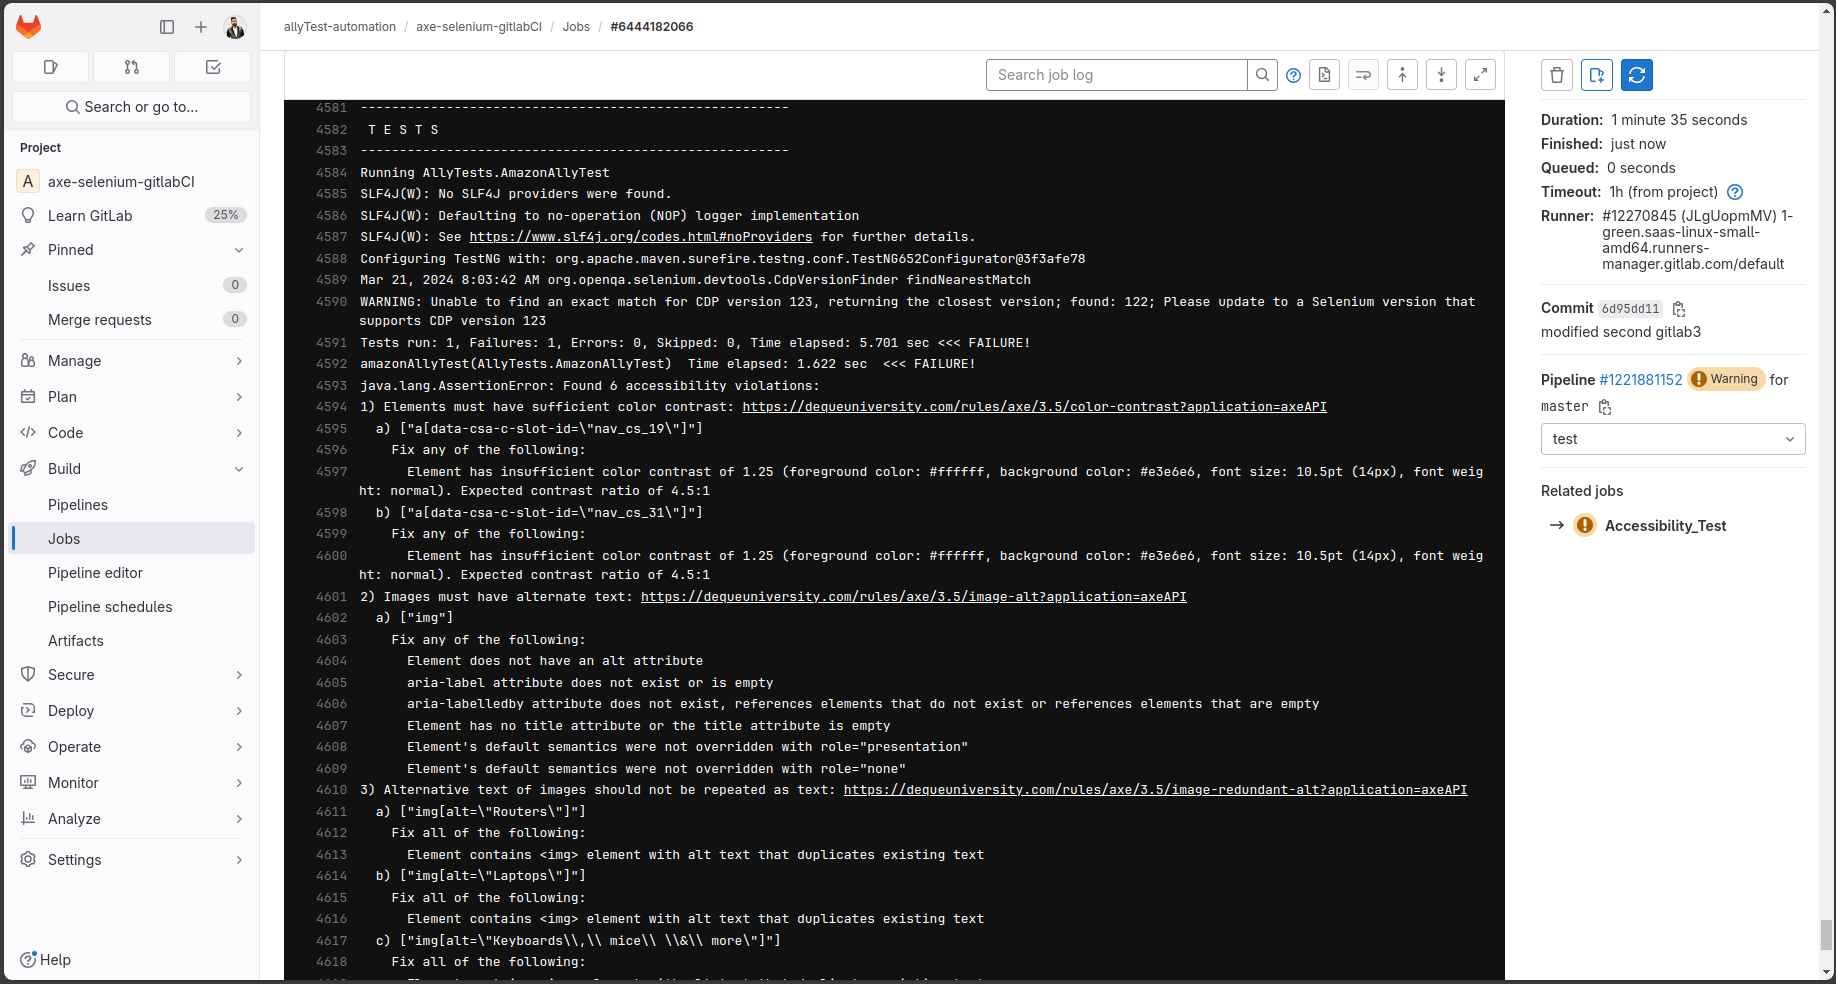Image resolution: width=1836 pixels, height=984 pixels.
Task: Open the Pipeline editor page
Action: pos(95,572)
